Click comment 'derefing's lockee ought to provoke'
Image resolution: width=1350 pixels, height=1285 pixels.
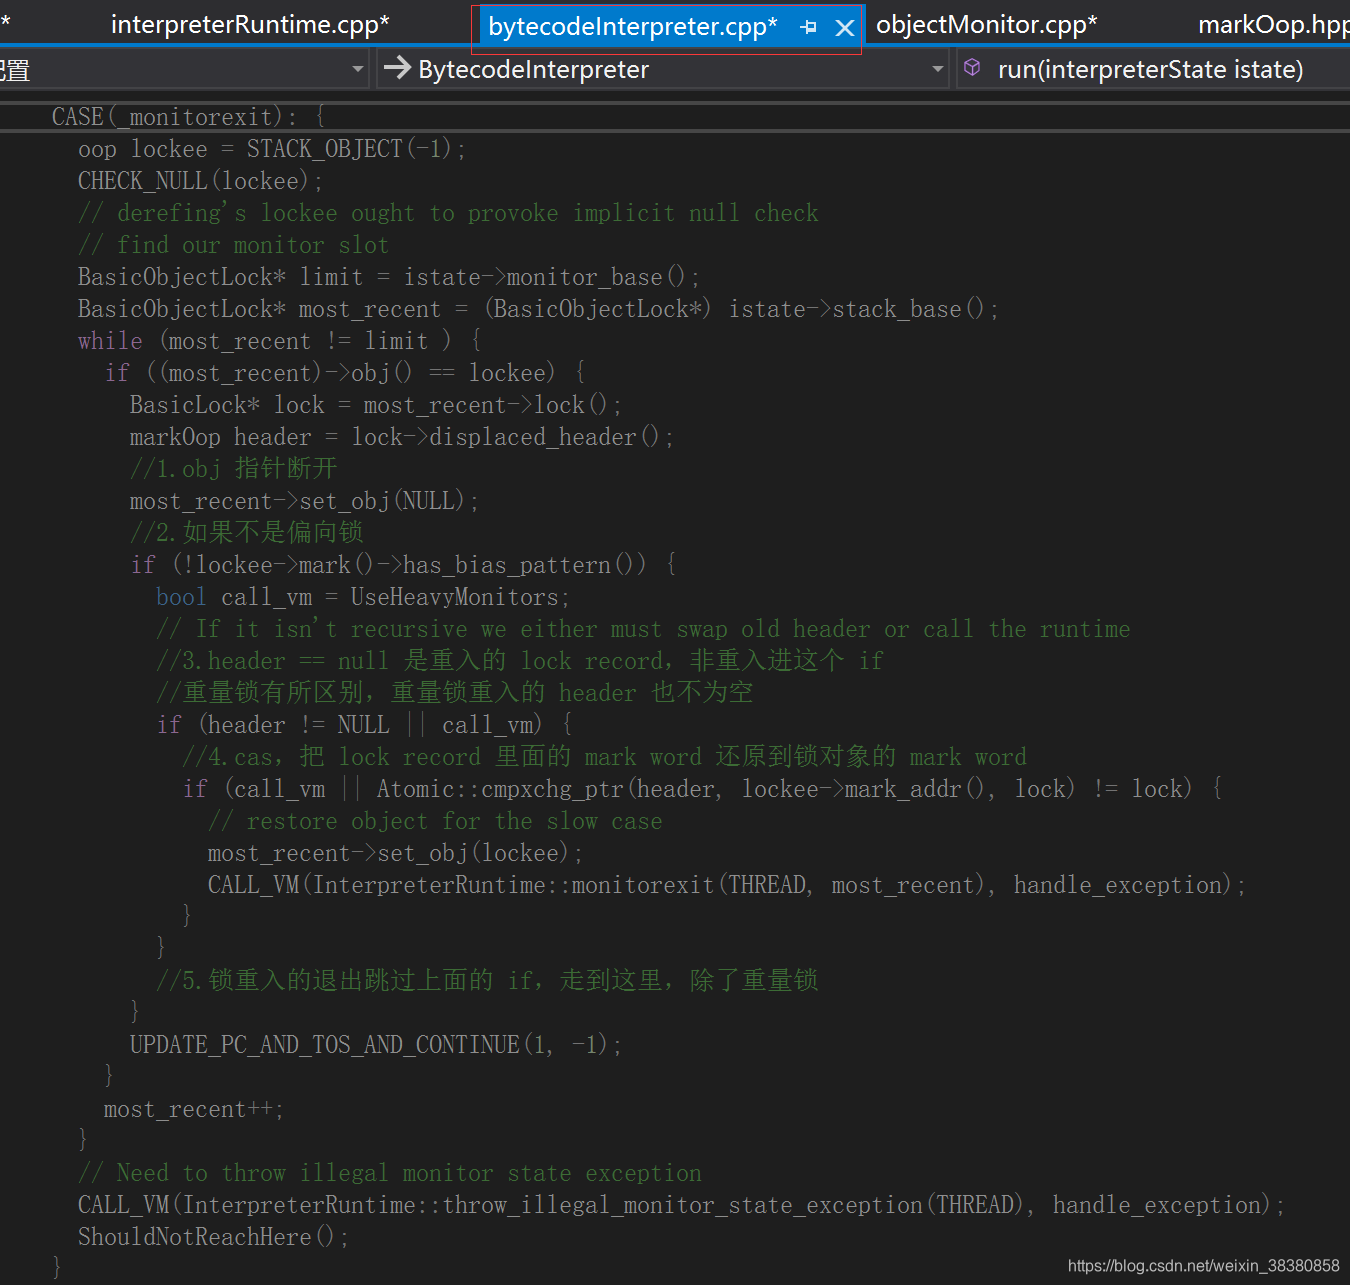click(448, 213)
